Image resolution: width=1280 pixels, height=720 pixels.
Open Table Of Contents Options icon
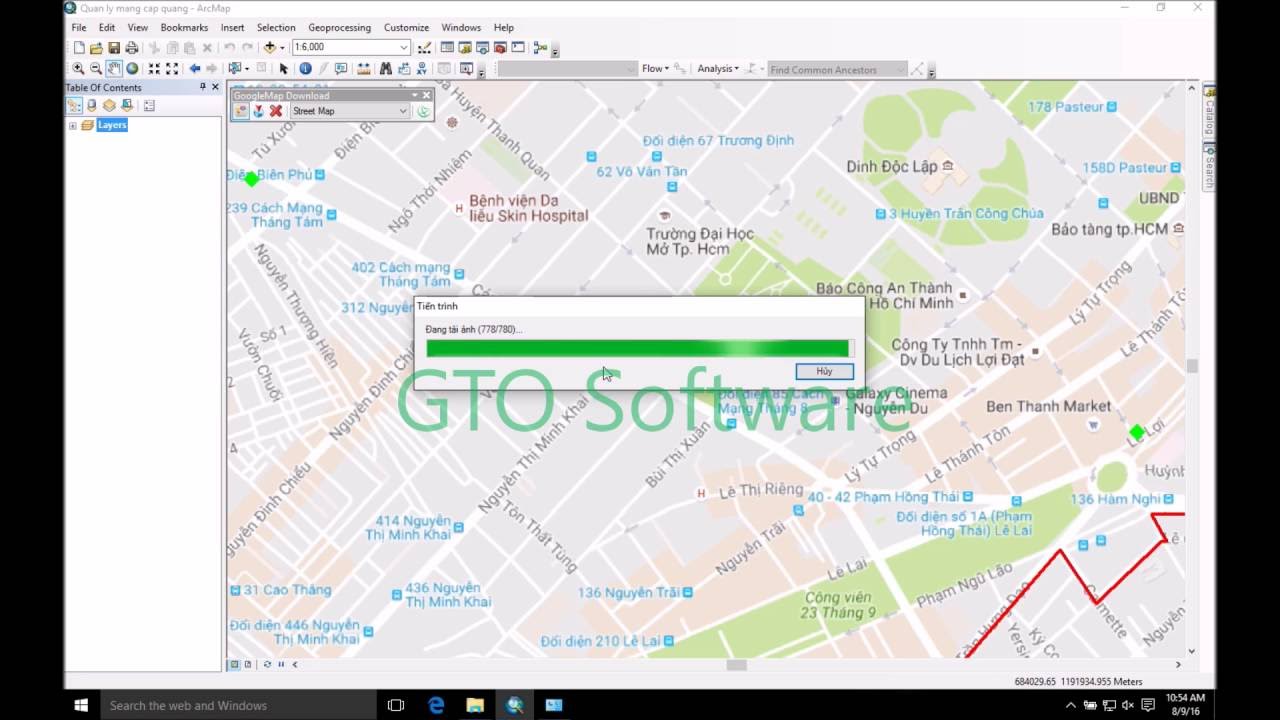click(x=149, y=105)
